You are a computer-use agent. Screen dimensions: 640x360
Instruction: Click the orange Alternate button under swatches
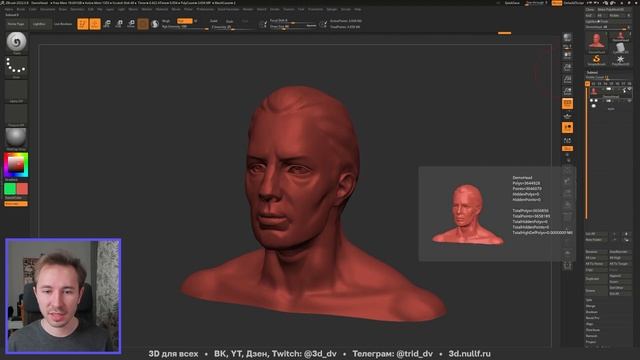(16, 204)
